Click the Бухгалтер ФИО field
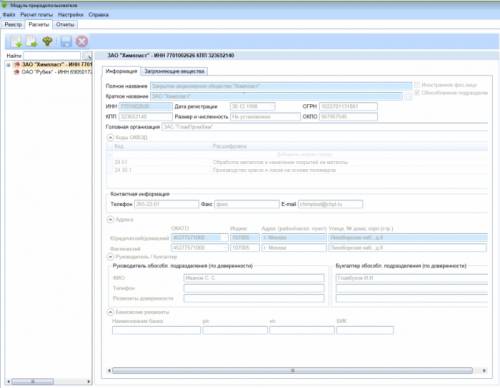 tap(412, 278)
